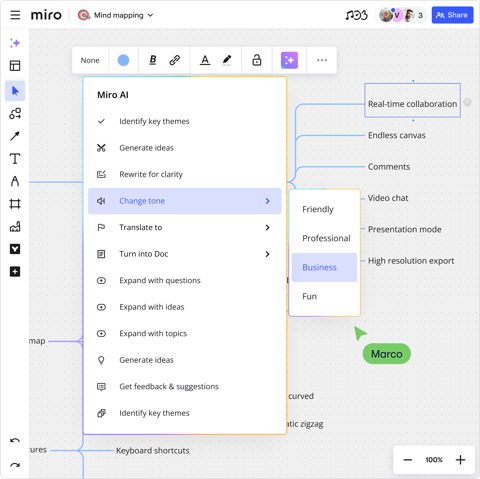Open the Turn into Doc submenu

pos(185,254)
